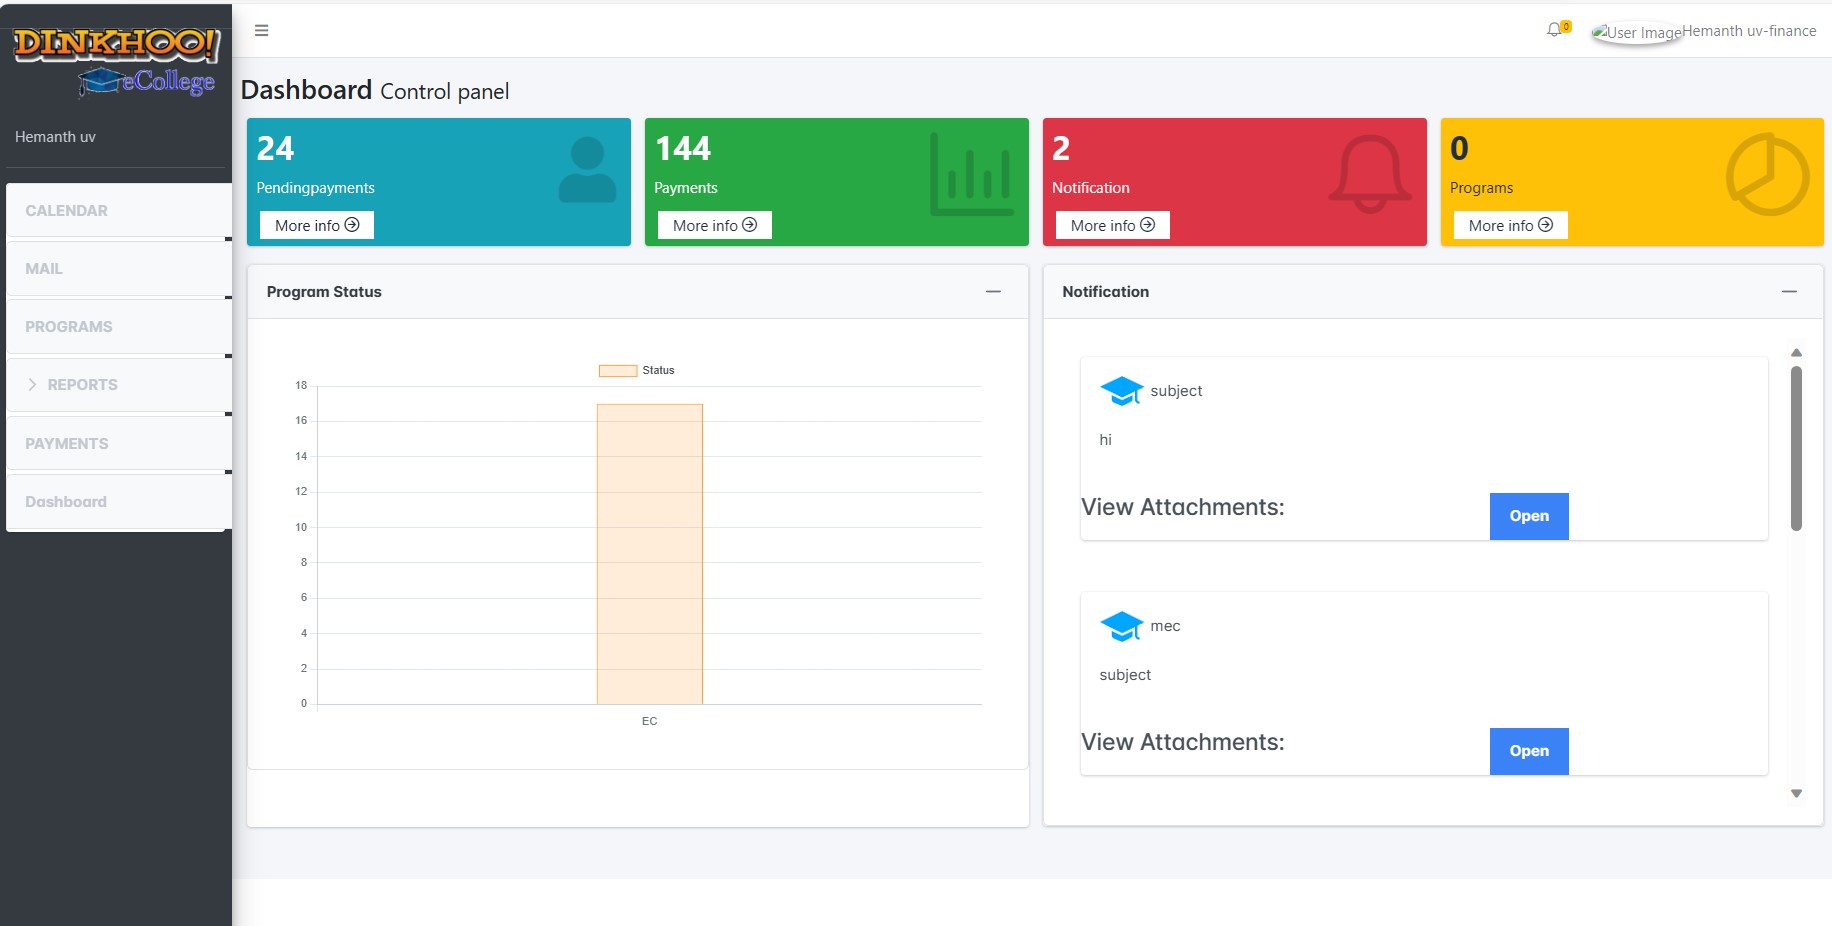This screenshot has width=1832, height=926.
Task: Open the Calendar sidebar item
Action: tap(119, 211)
